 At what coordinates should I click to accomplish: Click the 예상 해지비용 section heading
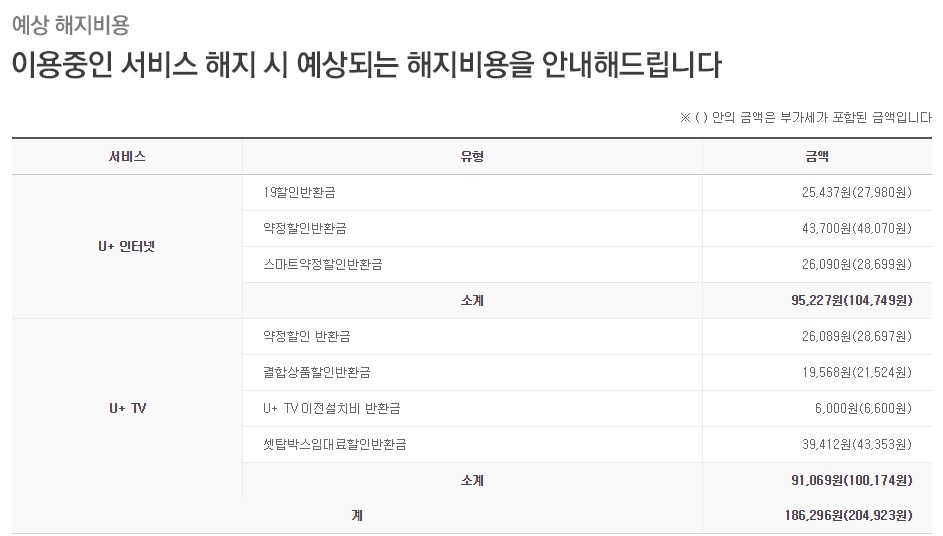(70, 23)
